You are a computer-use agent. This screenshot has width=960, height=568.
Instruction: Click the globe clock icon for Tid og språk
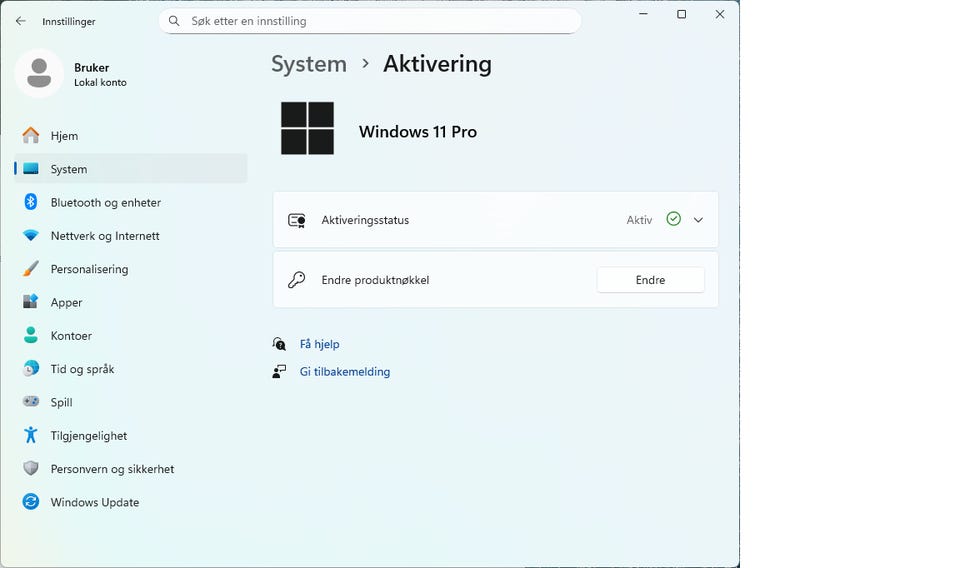pos(31,368)
